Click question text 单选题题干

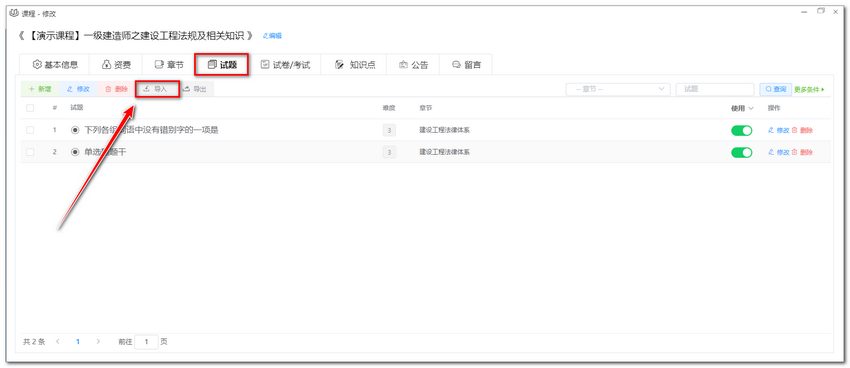click(x=105, y=152)
